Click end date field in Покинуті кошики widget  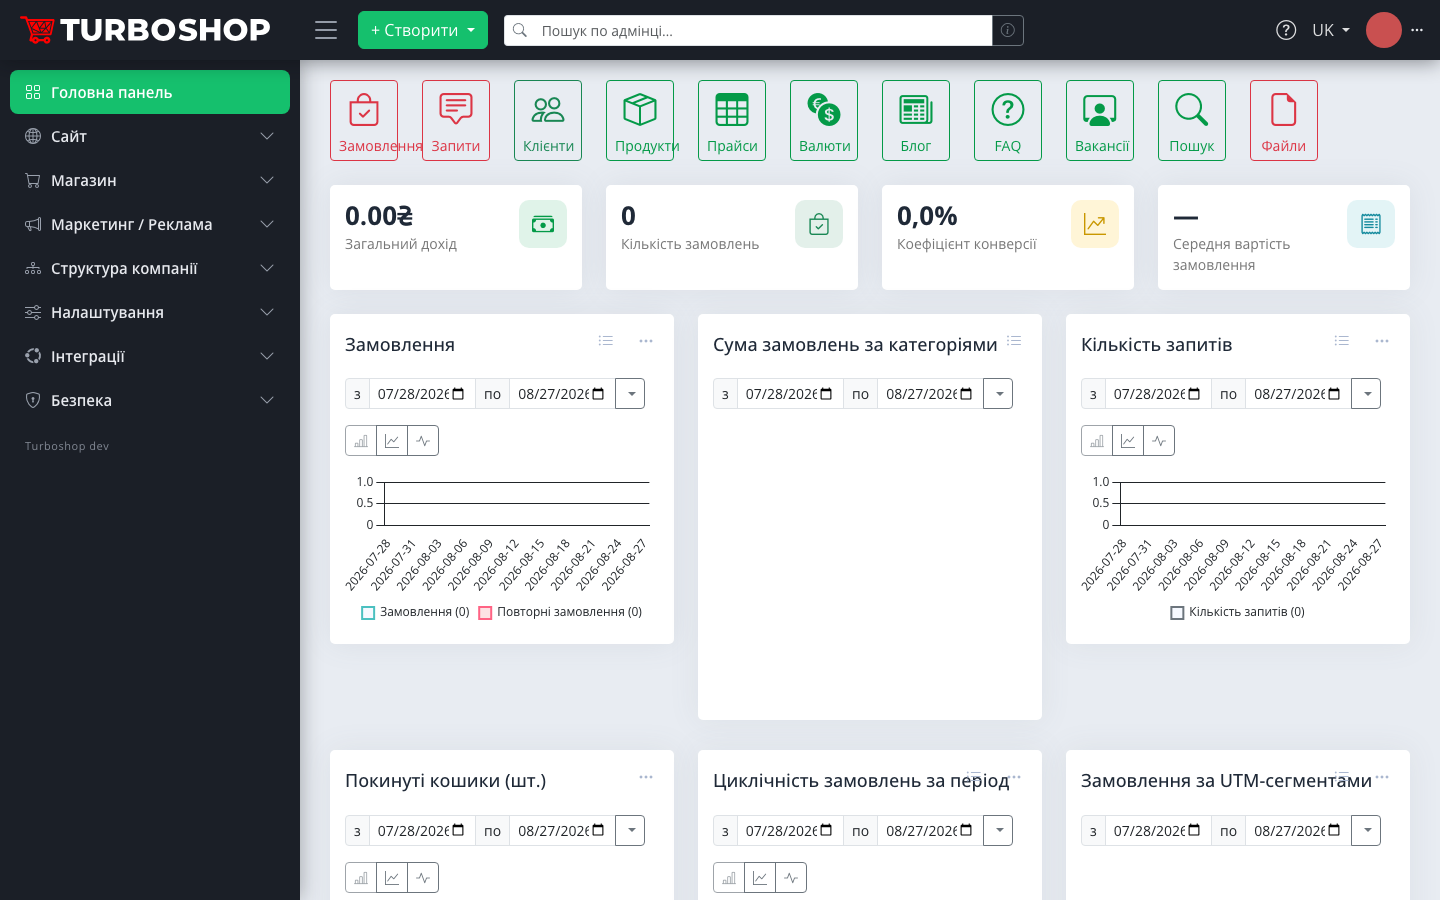click(x=562, y=831)
